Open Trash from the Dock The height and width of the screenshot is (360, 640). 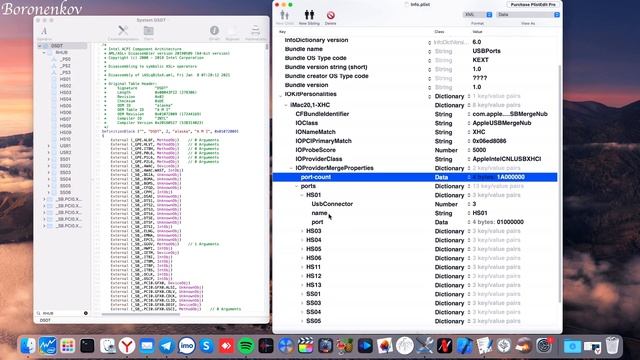(x=612, y=346)
